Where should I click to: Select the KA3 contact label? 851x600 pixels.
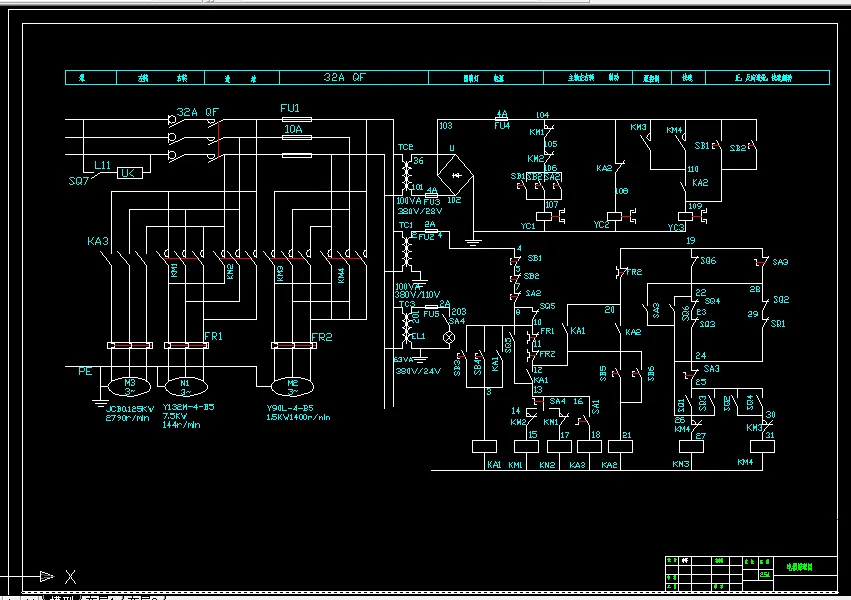click(x=98, y=241)
